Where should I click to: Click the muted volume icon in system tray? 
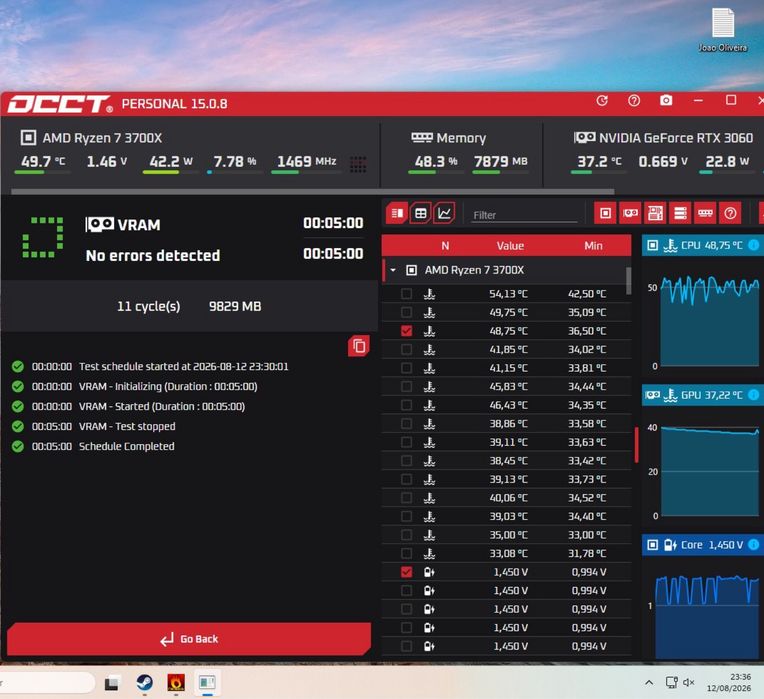pyautogui.click(x=688, y=682)
